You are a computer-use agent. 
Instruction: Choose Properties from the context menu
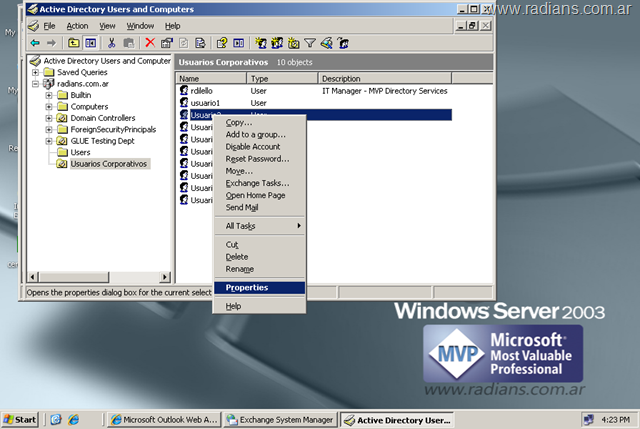[x=246, y=288]
